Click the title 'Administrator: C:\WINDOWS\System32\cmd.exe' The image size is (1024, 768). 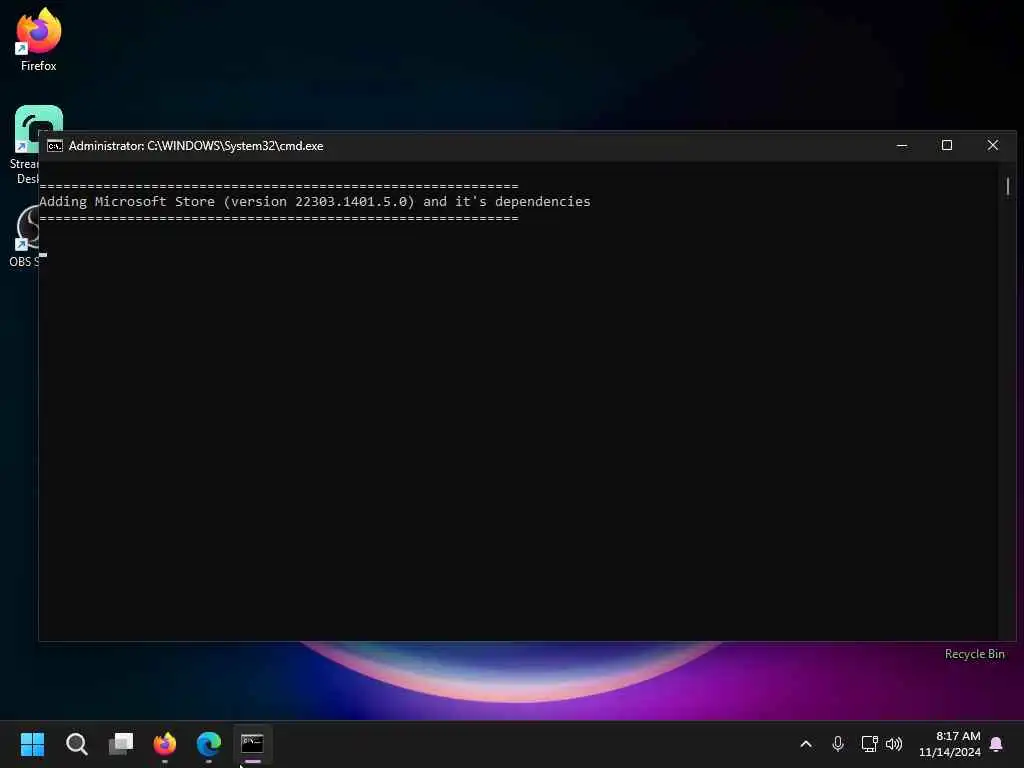(x=196, y=146)
